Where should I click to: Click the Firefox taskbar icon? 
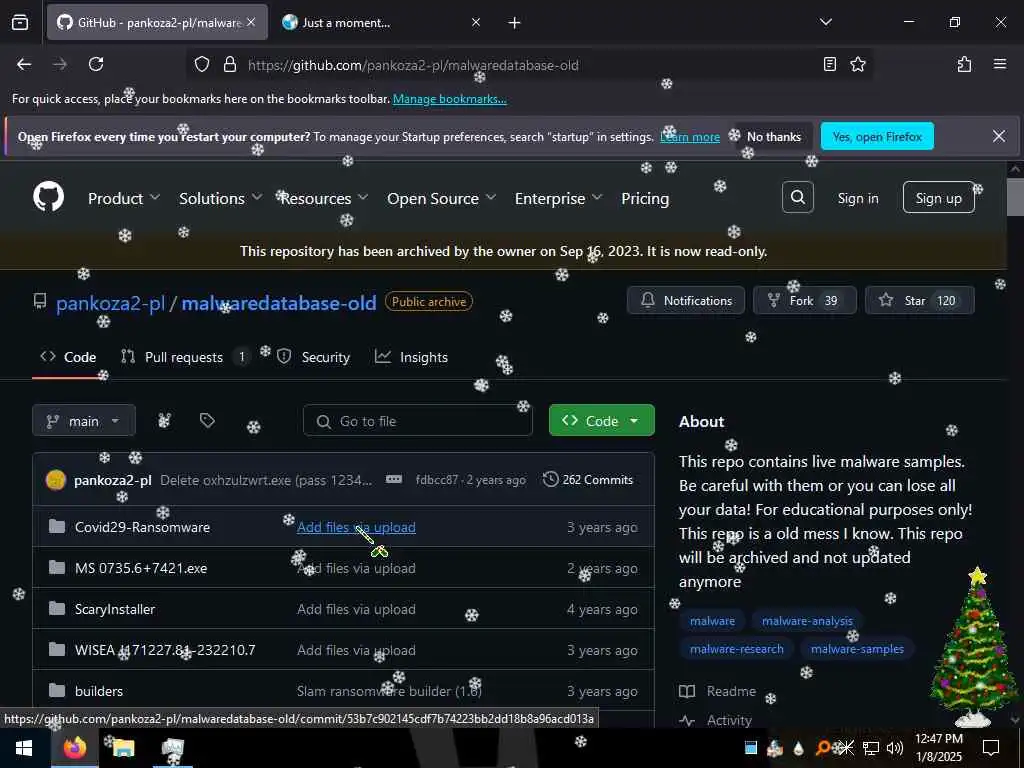[74, 748]
